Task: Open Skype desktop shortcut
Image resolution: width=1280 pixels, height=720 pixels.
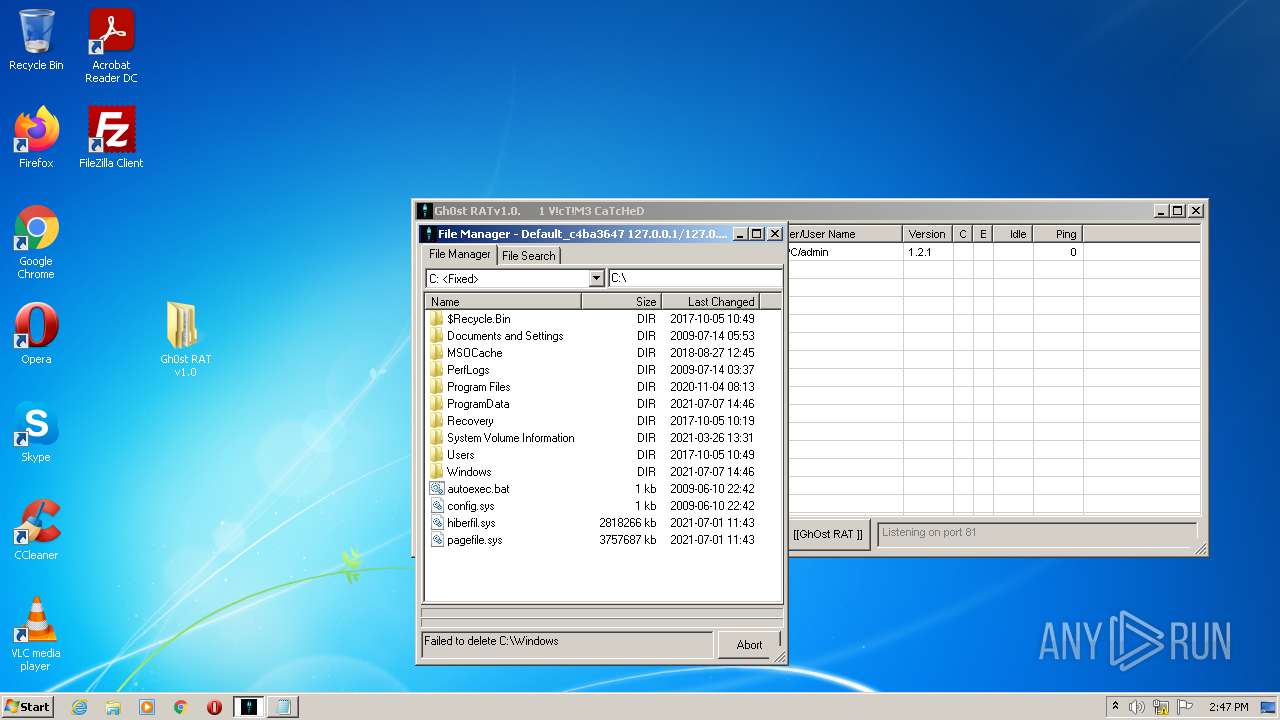Action: pos(36,431)
